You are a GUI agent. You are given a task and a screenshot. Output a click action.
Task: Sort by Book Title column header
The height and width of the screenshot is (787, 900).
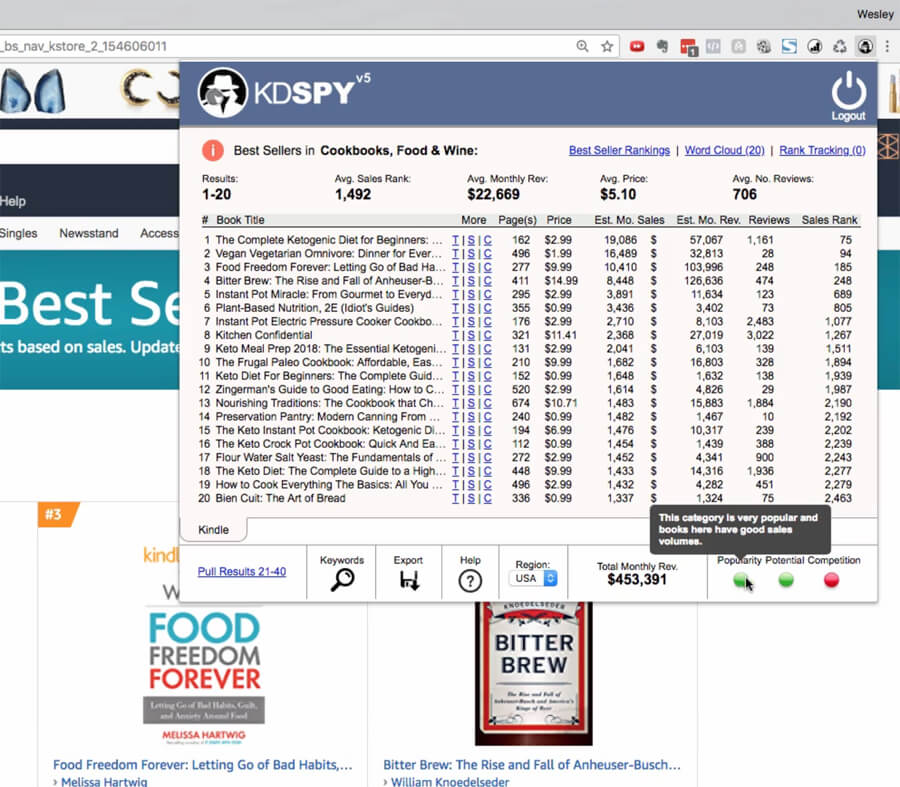240,220
